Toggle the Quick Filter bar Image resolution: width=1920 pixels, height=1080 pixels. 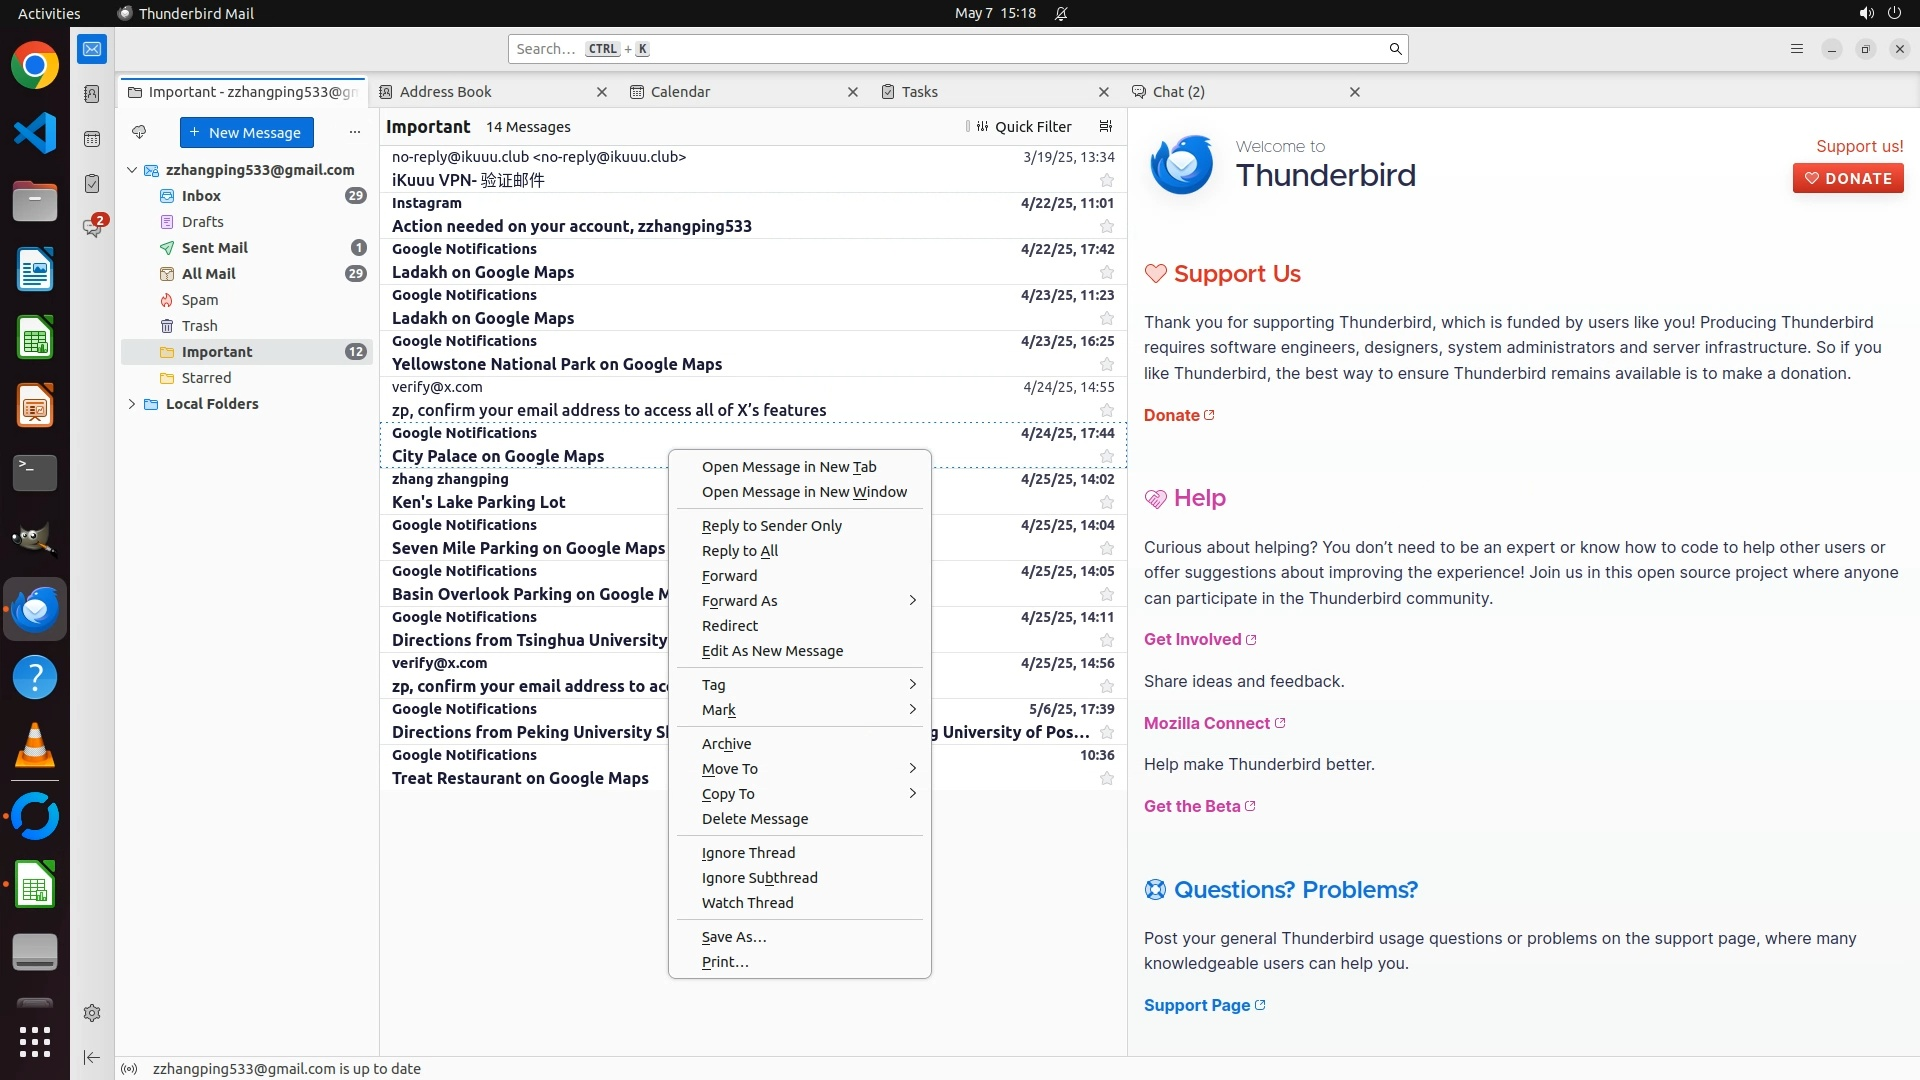1024,127
